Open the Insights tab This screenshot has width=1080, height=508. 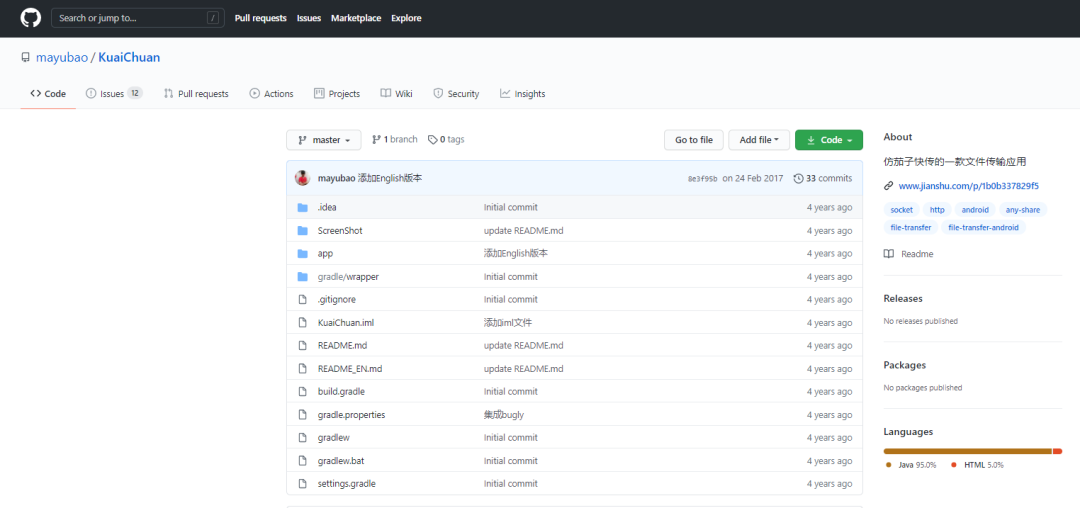523,94
